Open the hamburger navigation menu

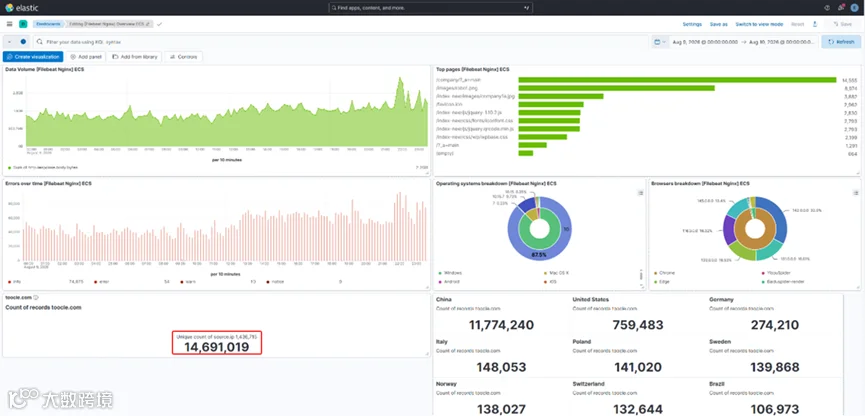click(x=9, y=24)
